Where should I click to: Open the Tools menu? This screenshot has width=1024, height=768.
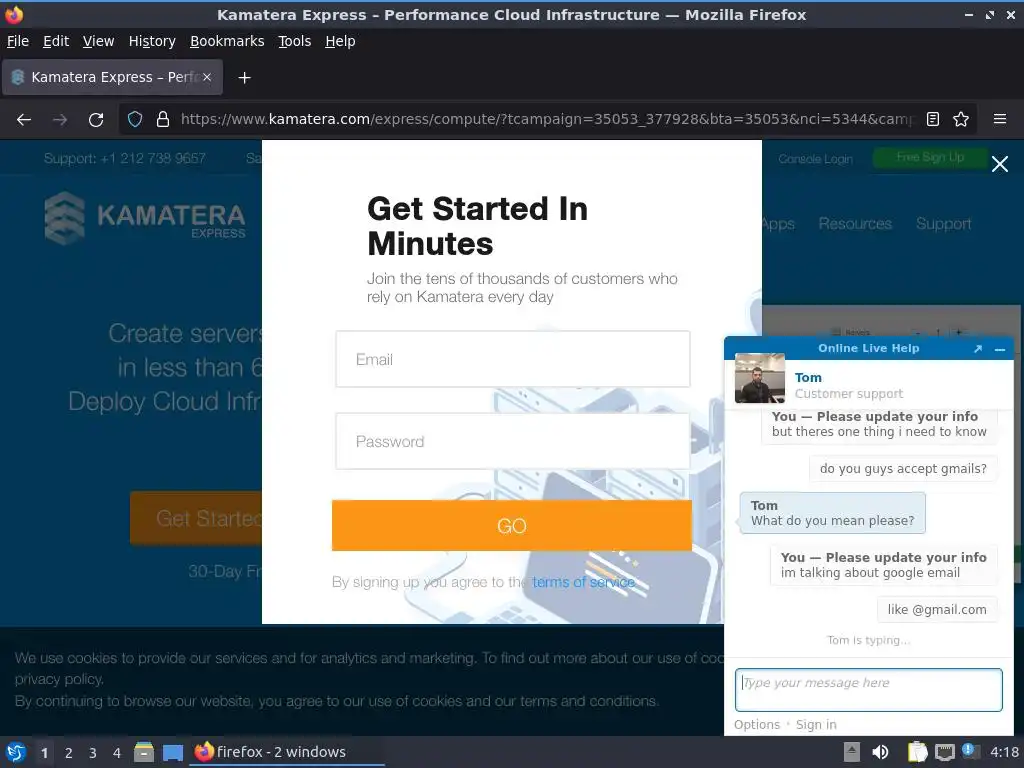(x=295, y=41)
